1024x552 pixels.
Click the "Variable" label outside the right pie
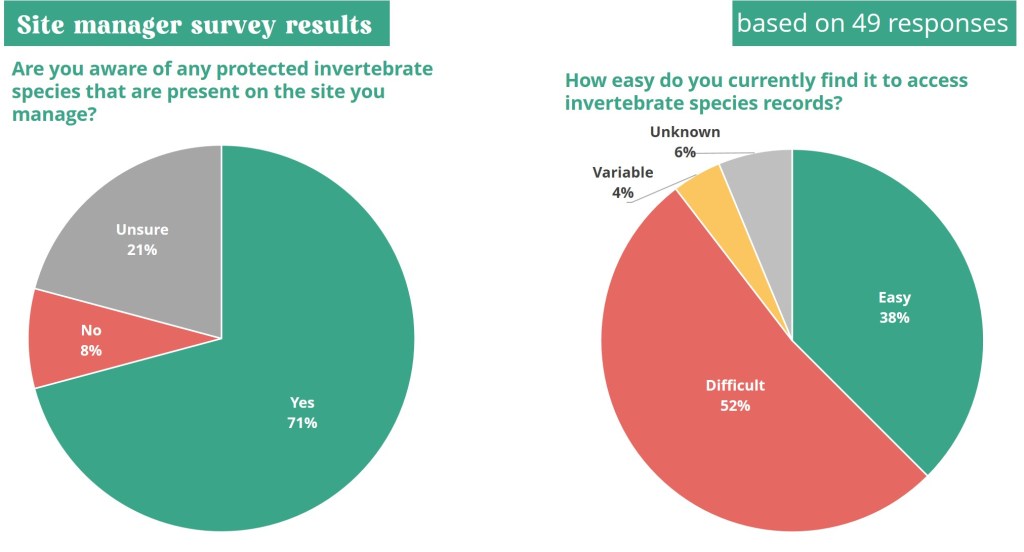(622, 172)
